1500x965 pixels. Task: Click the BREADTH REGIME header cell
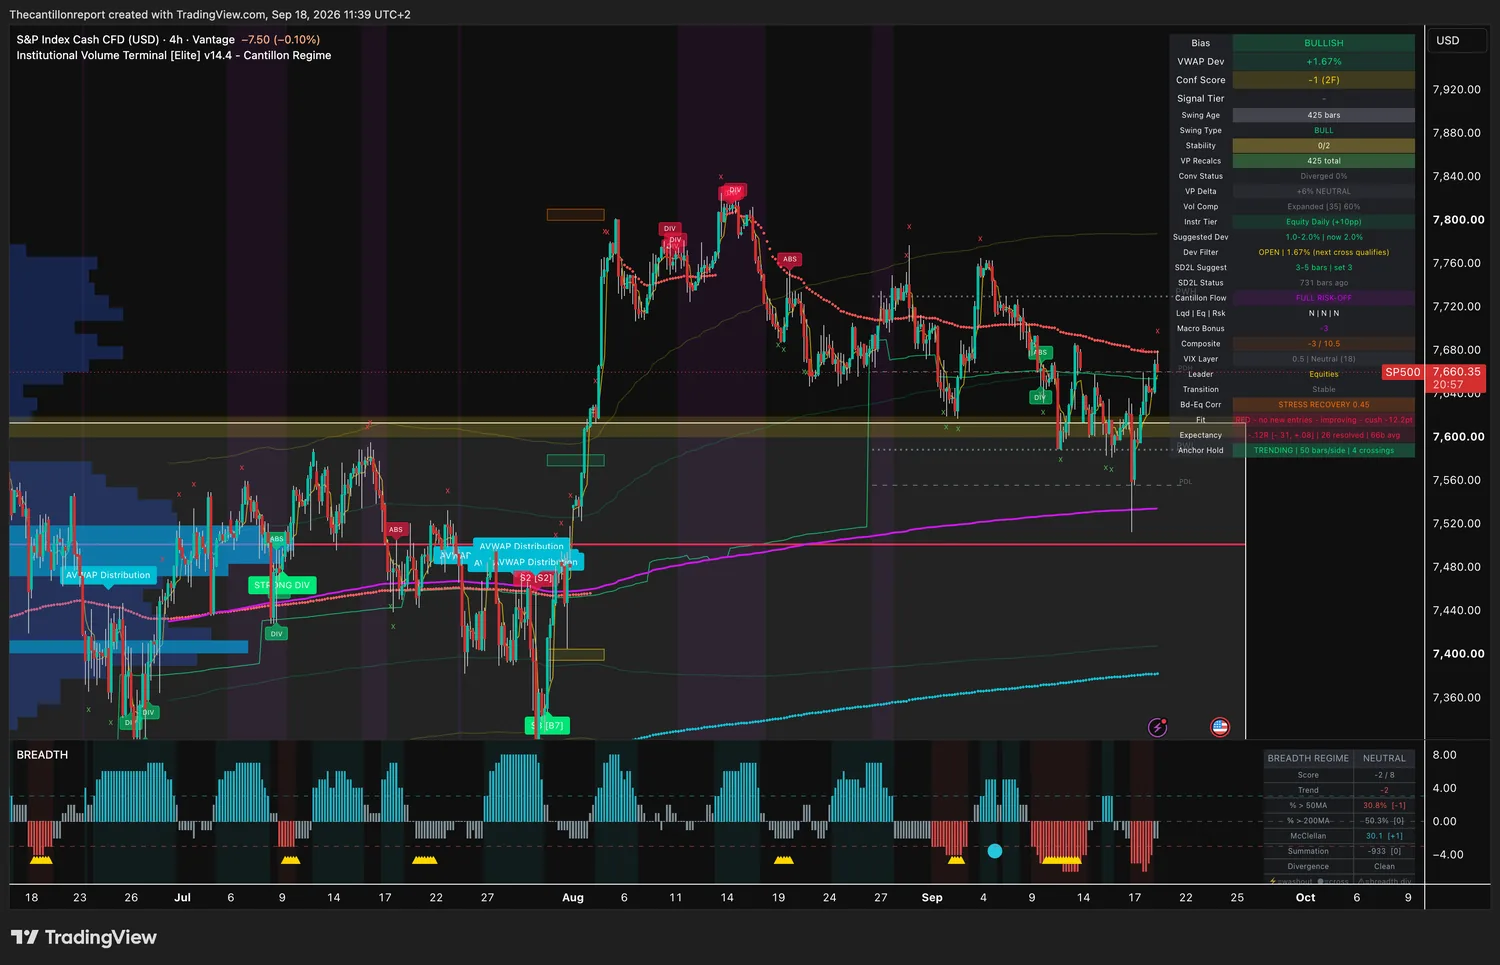pos(1308,758)
